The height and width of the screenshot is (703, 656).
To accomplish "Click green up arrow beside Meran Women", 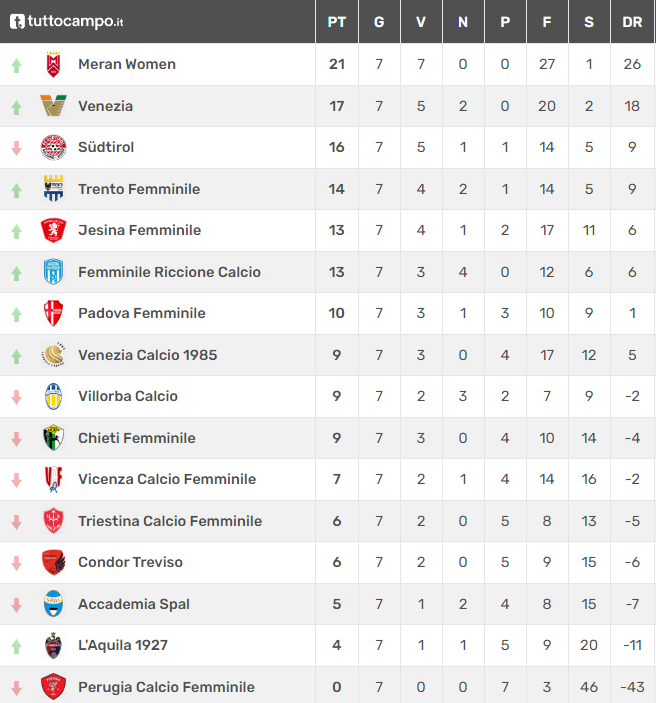I will pyautogui.click(x=17, y=65).
